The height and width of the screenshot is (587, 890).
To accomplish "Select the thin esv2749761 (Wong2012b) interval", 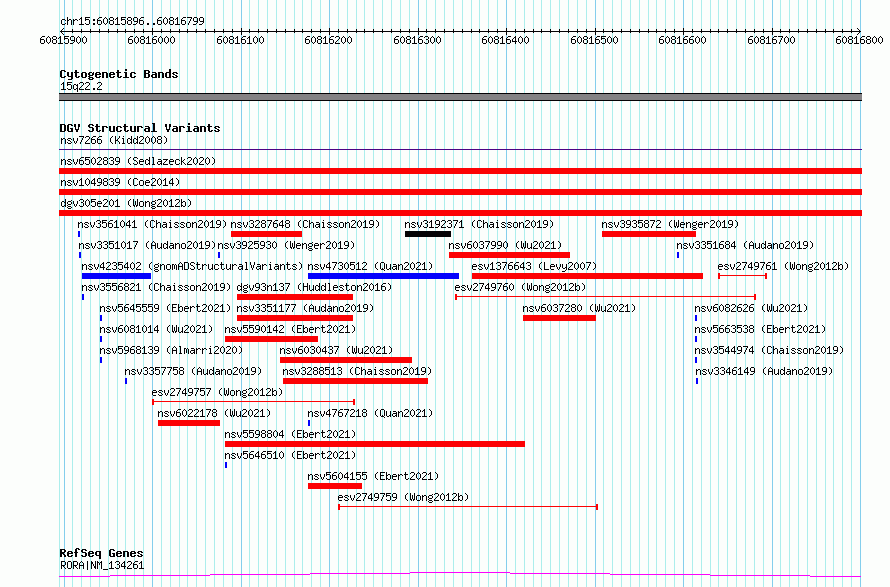I will (742, 276).
